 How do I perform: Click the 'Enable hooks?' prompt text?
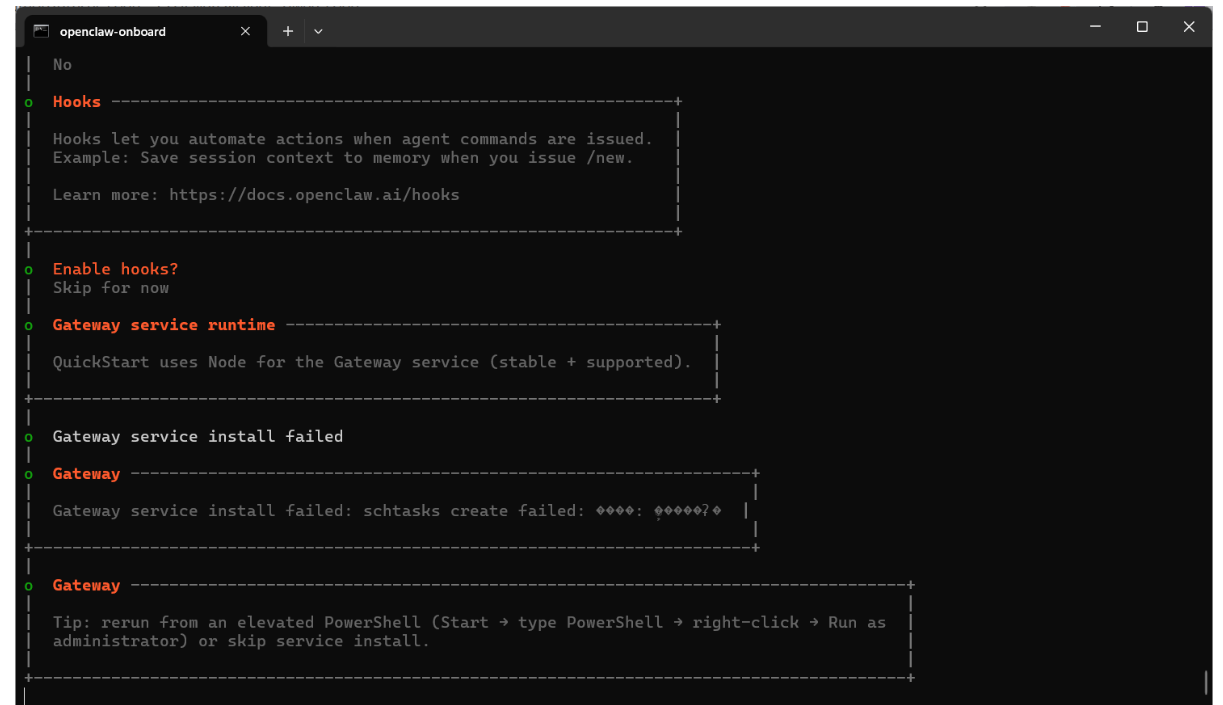click(115, 269)
